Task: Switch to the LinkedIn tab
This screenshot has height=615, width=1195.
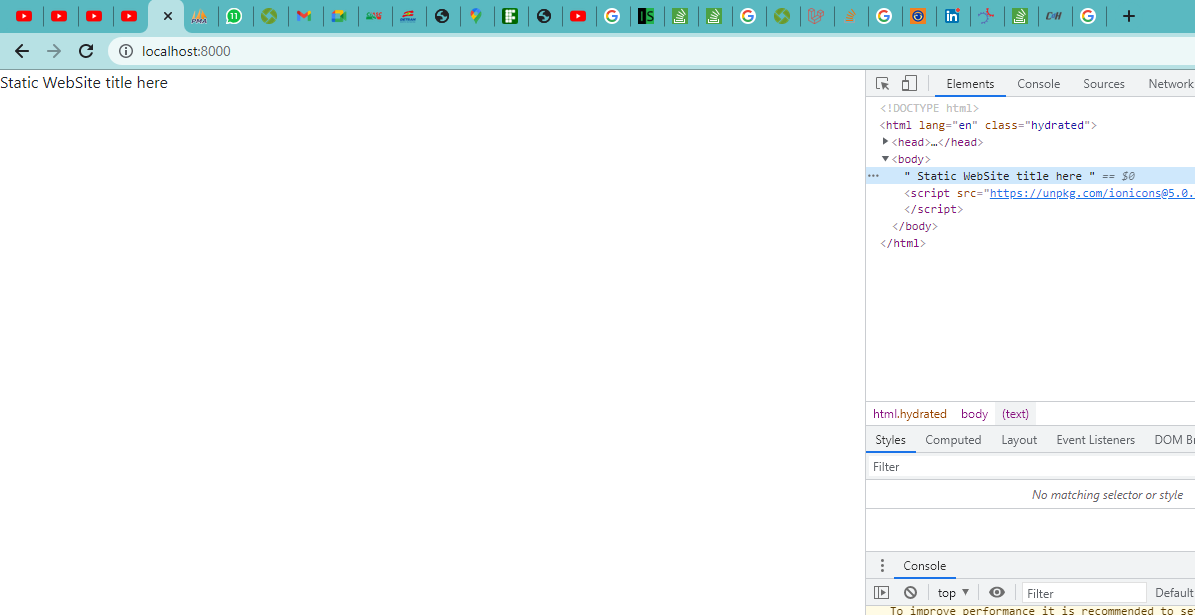Action: [952, 16]
